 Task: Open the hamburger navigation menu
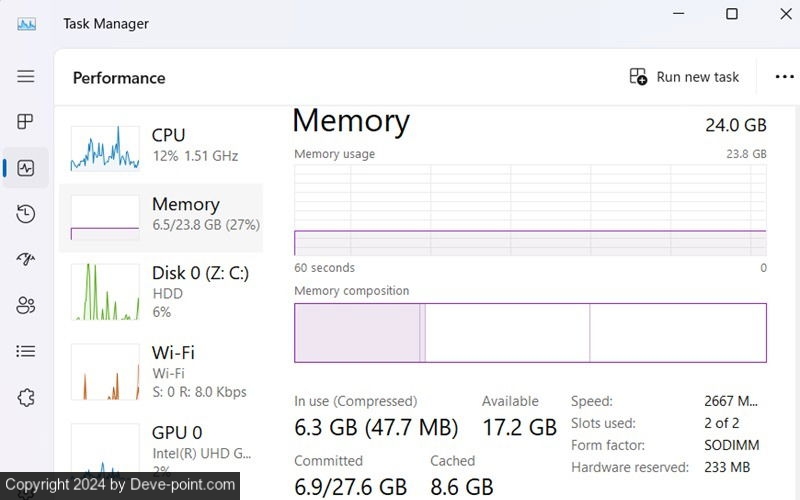pyautogui.click(x=26, y=76)
